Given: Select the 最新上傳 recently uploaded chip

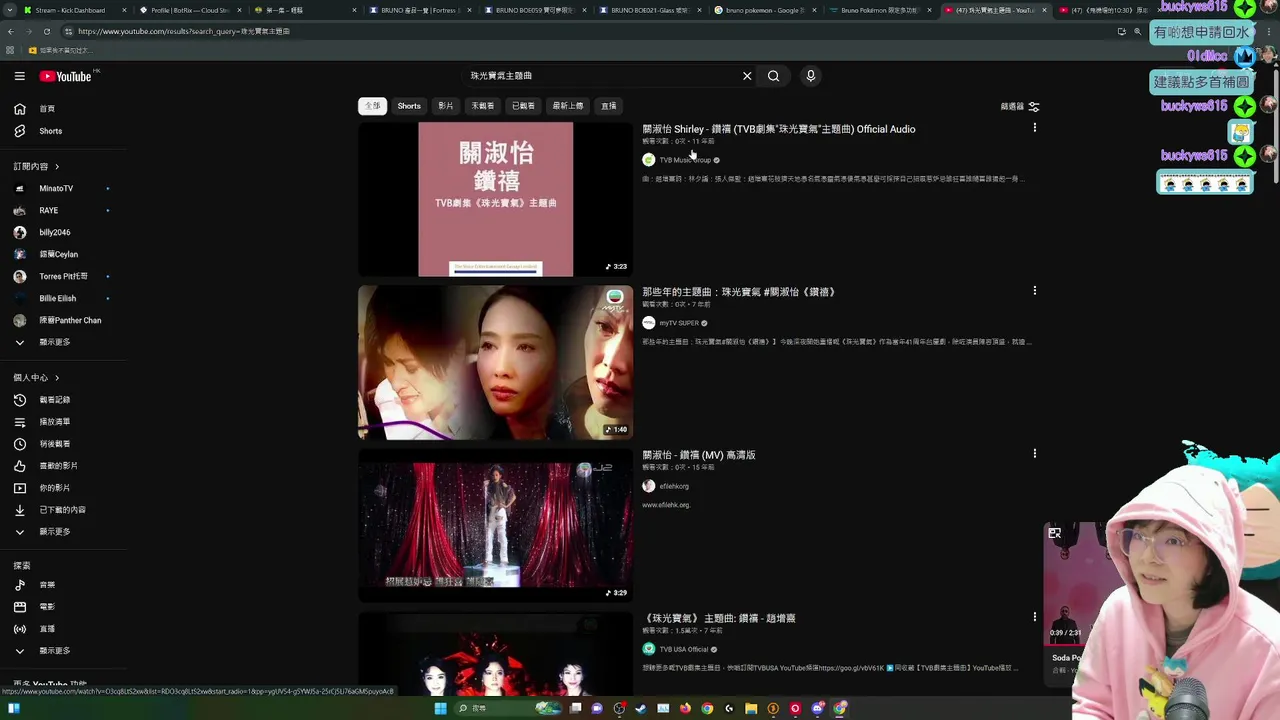Looking at the screenshot, I should pos(568,106).
